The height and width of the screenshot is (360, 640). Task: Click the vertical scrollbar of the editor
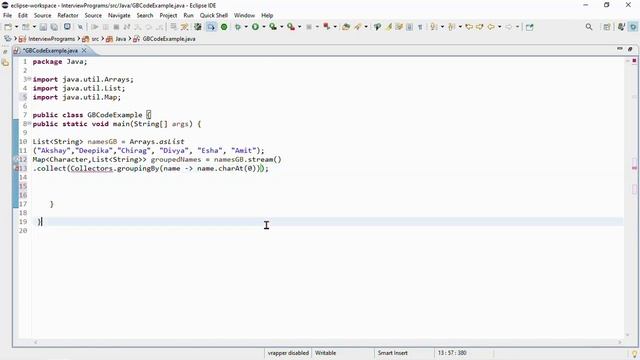(627, 198)
